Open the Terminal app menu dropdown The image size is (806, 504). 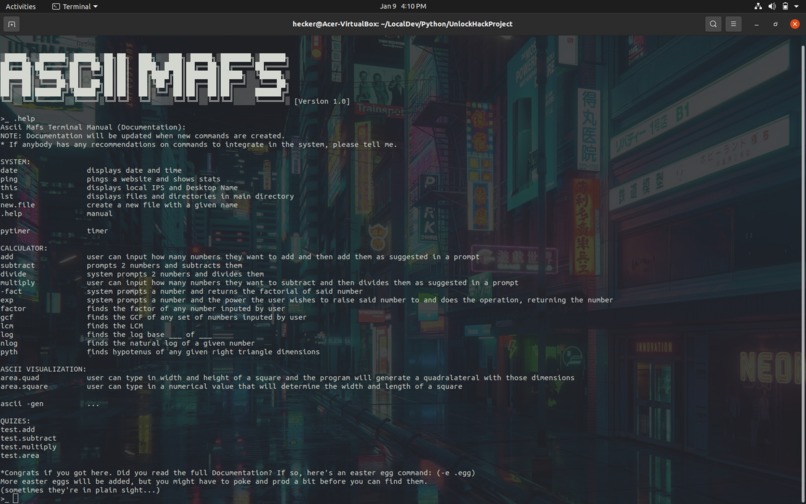click(x=75, y=6)
